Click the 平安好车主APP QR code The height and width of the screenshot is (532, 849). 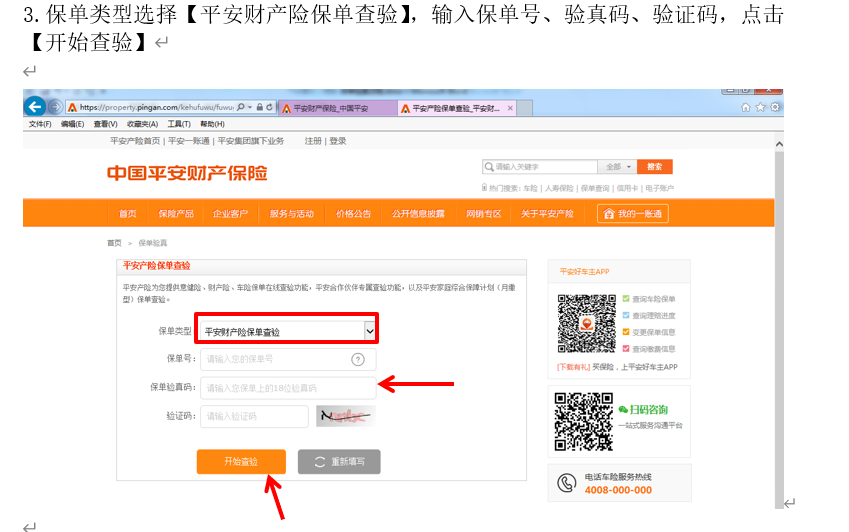pyautogui.click(x=586, y=325)
